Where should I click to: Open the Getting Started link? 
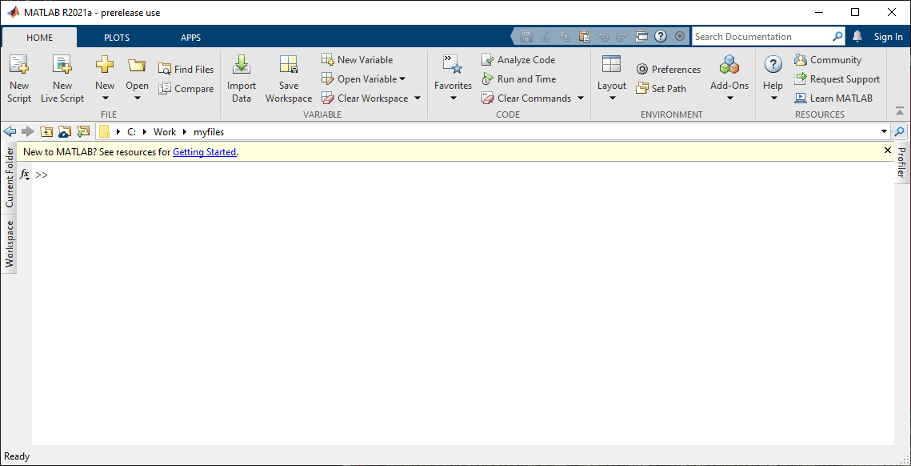tap(205, 152)
